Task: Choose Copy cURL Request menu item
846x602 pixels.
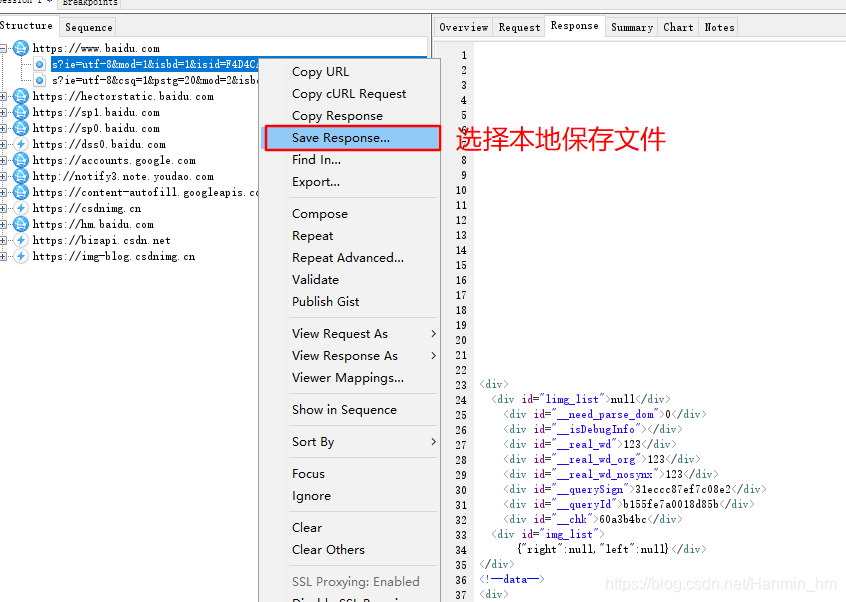Action: coord(350,94)
